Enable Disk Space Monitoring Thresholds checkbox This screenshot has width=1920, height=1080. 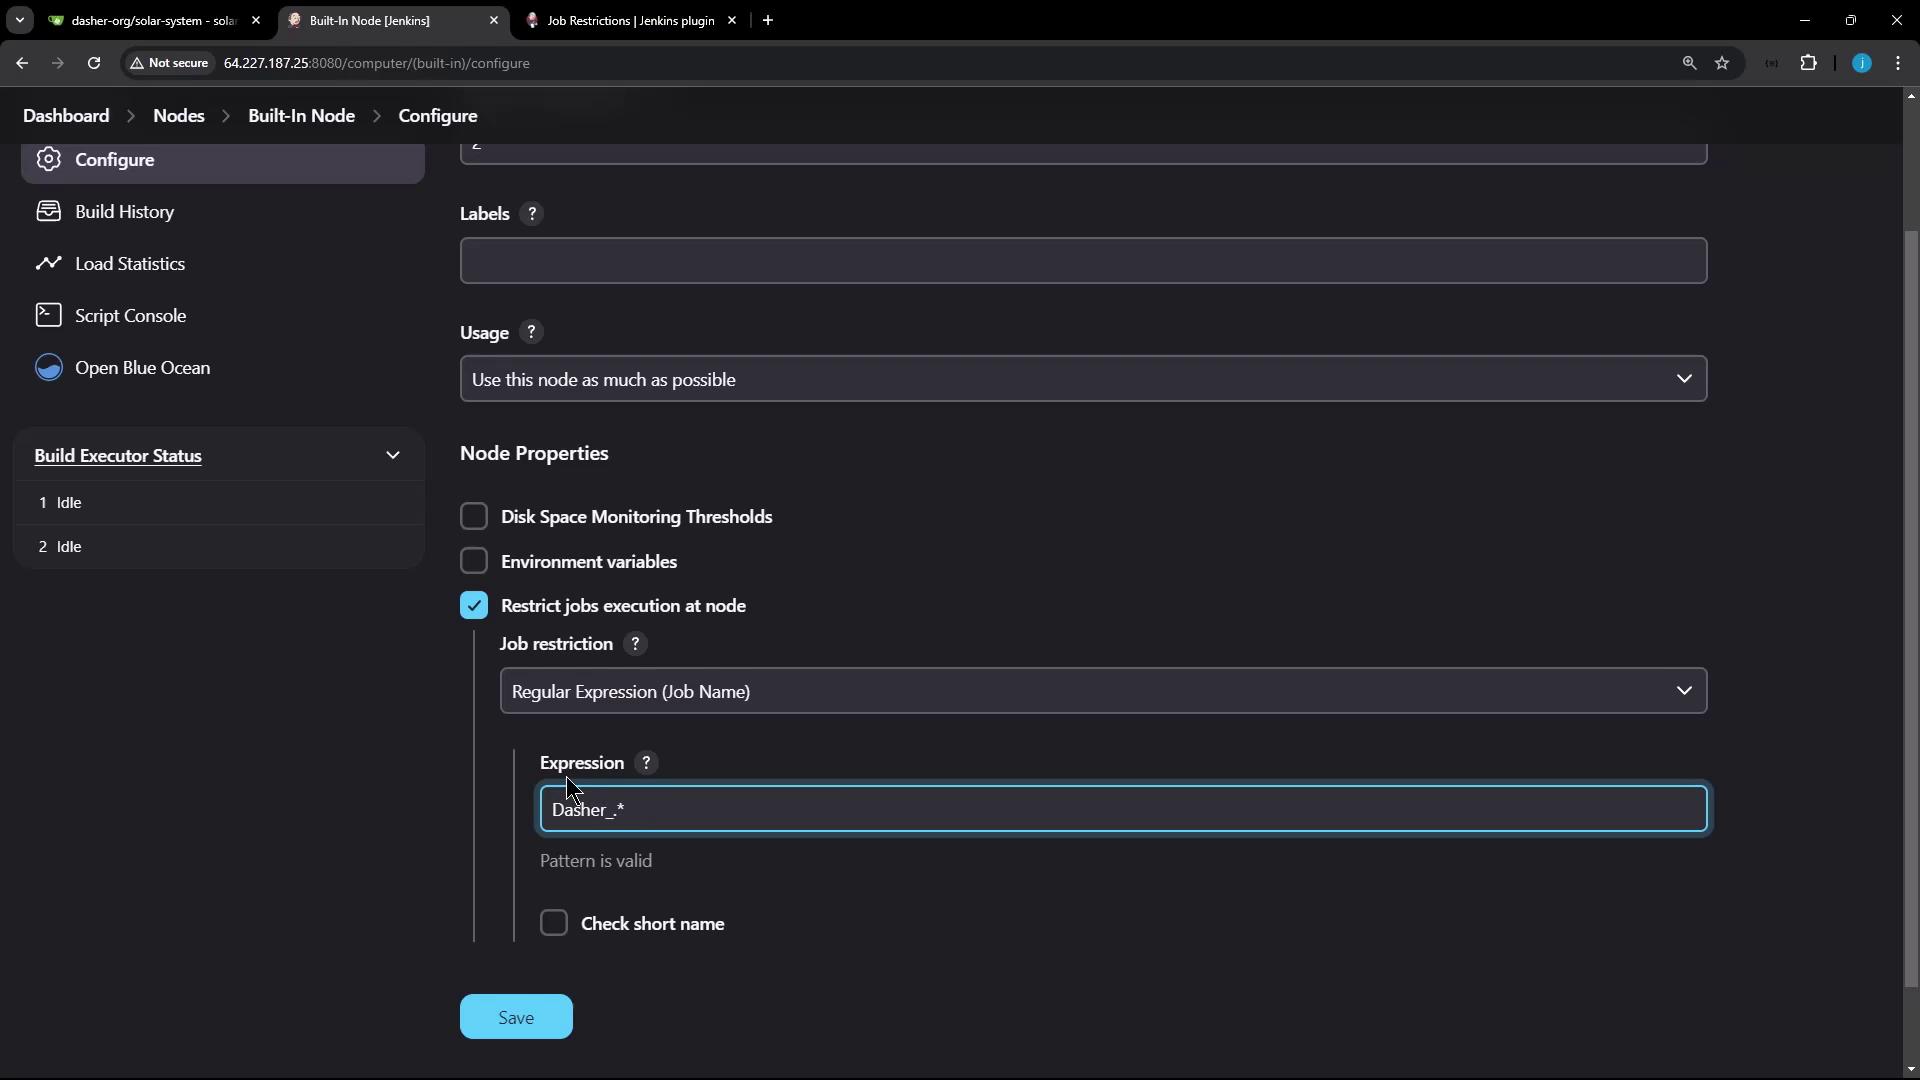coord(474,517)
